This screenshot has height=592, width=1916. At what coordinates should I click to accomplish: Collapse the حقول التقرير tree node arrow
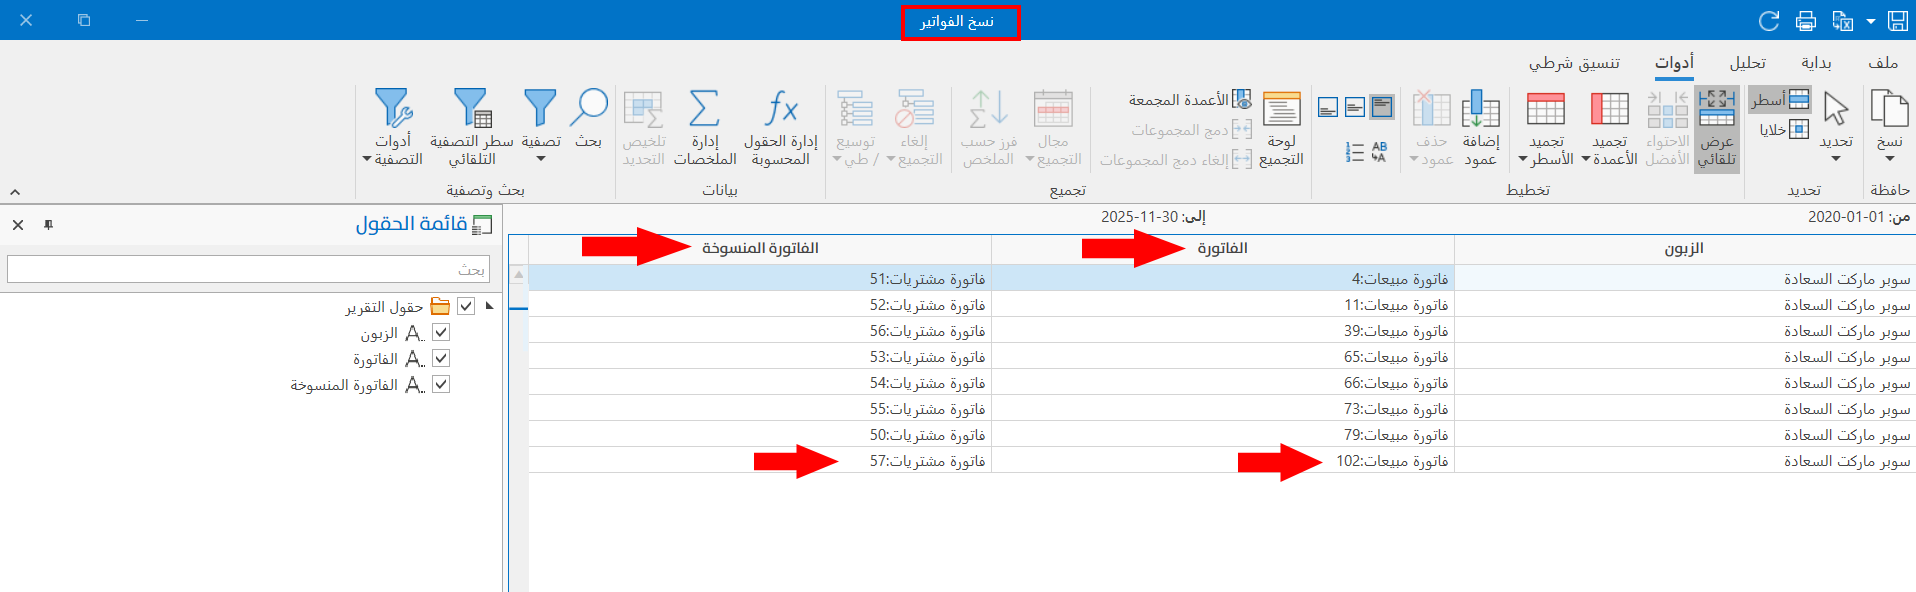(489, 306)
